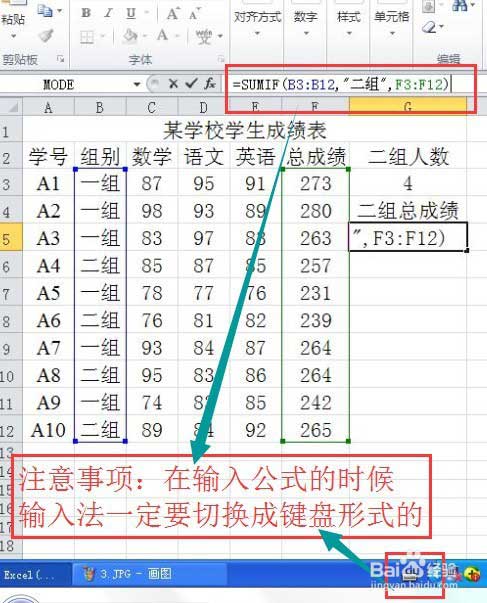Open the 单元格 cells group

click(392, 24)
